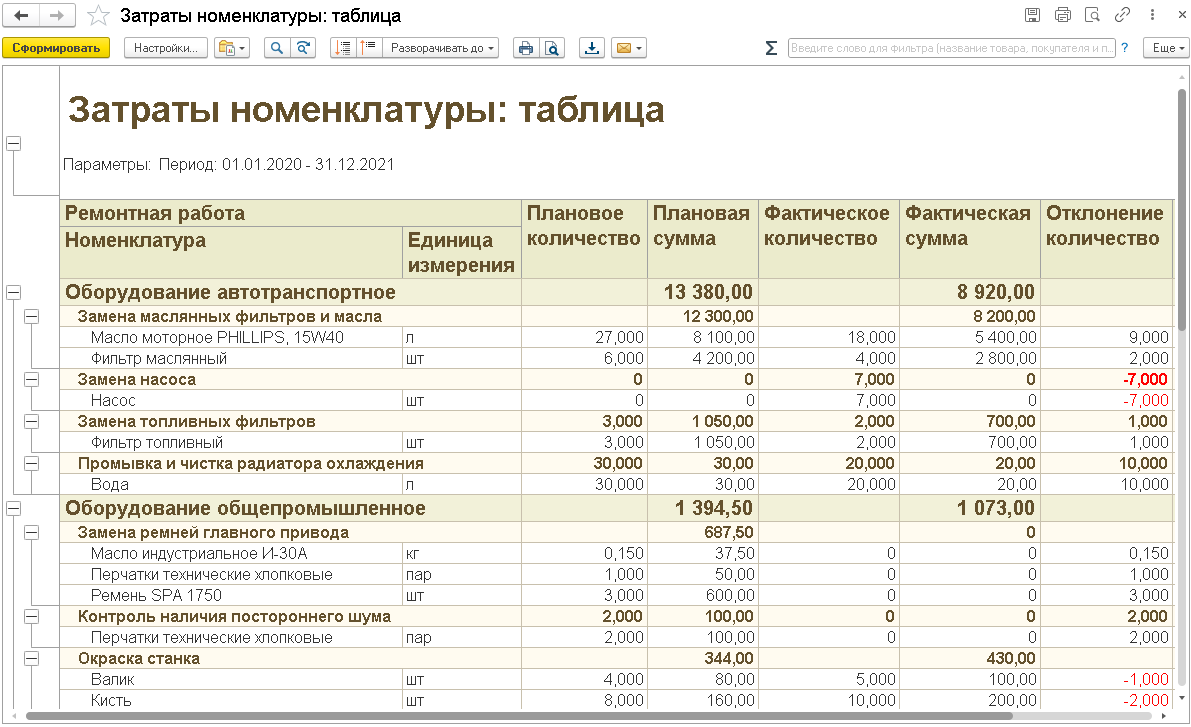This screenshot has height=727, width=1191.
Task: Click the planned sum cell 12 300,00
Action: 703,317
